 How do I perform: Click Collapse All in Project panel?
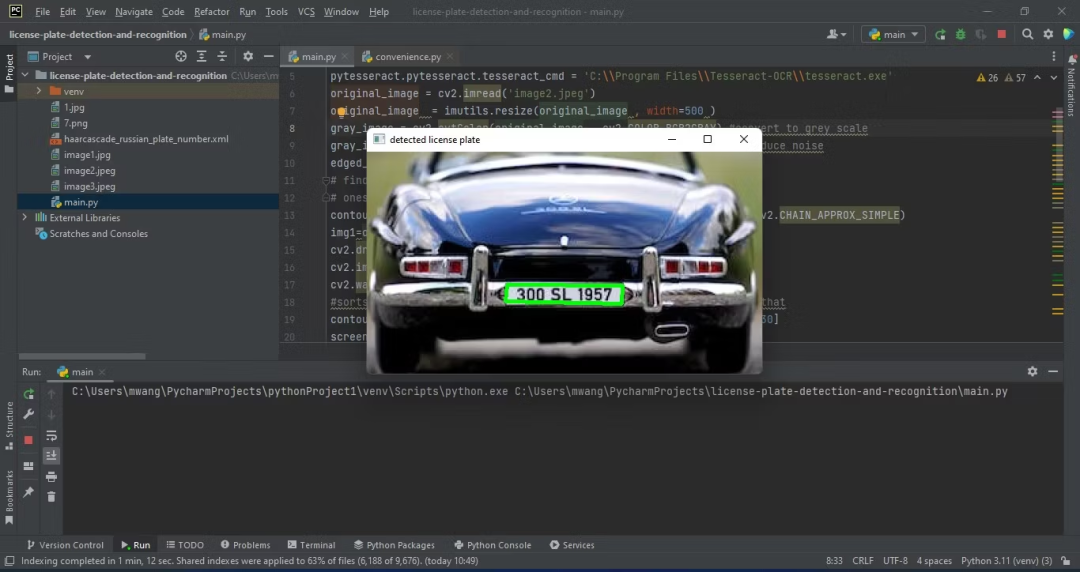click(222, 57)
